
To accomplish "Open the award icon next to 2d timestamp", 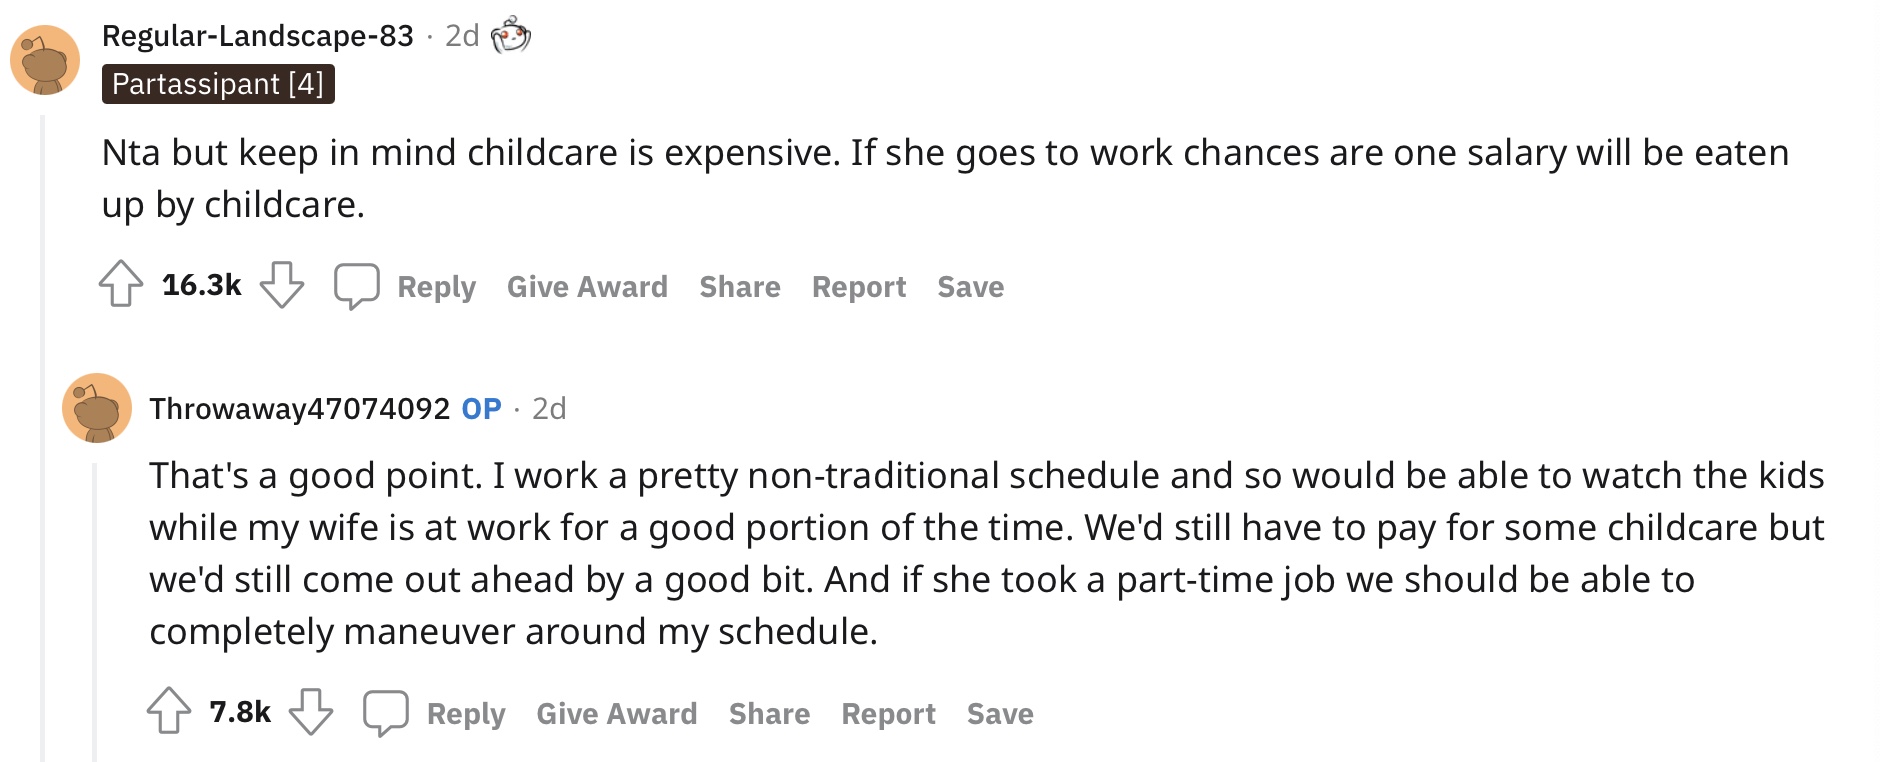I will 510,35.
